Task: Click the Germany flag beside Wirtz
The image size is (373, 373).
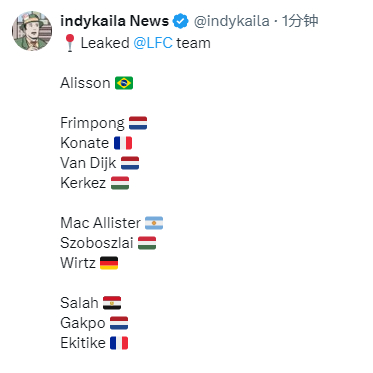Action: pos(109,263)
